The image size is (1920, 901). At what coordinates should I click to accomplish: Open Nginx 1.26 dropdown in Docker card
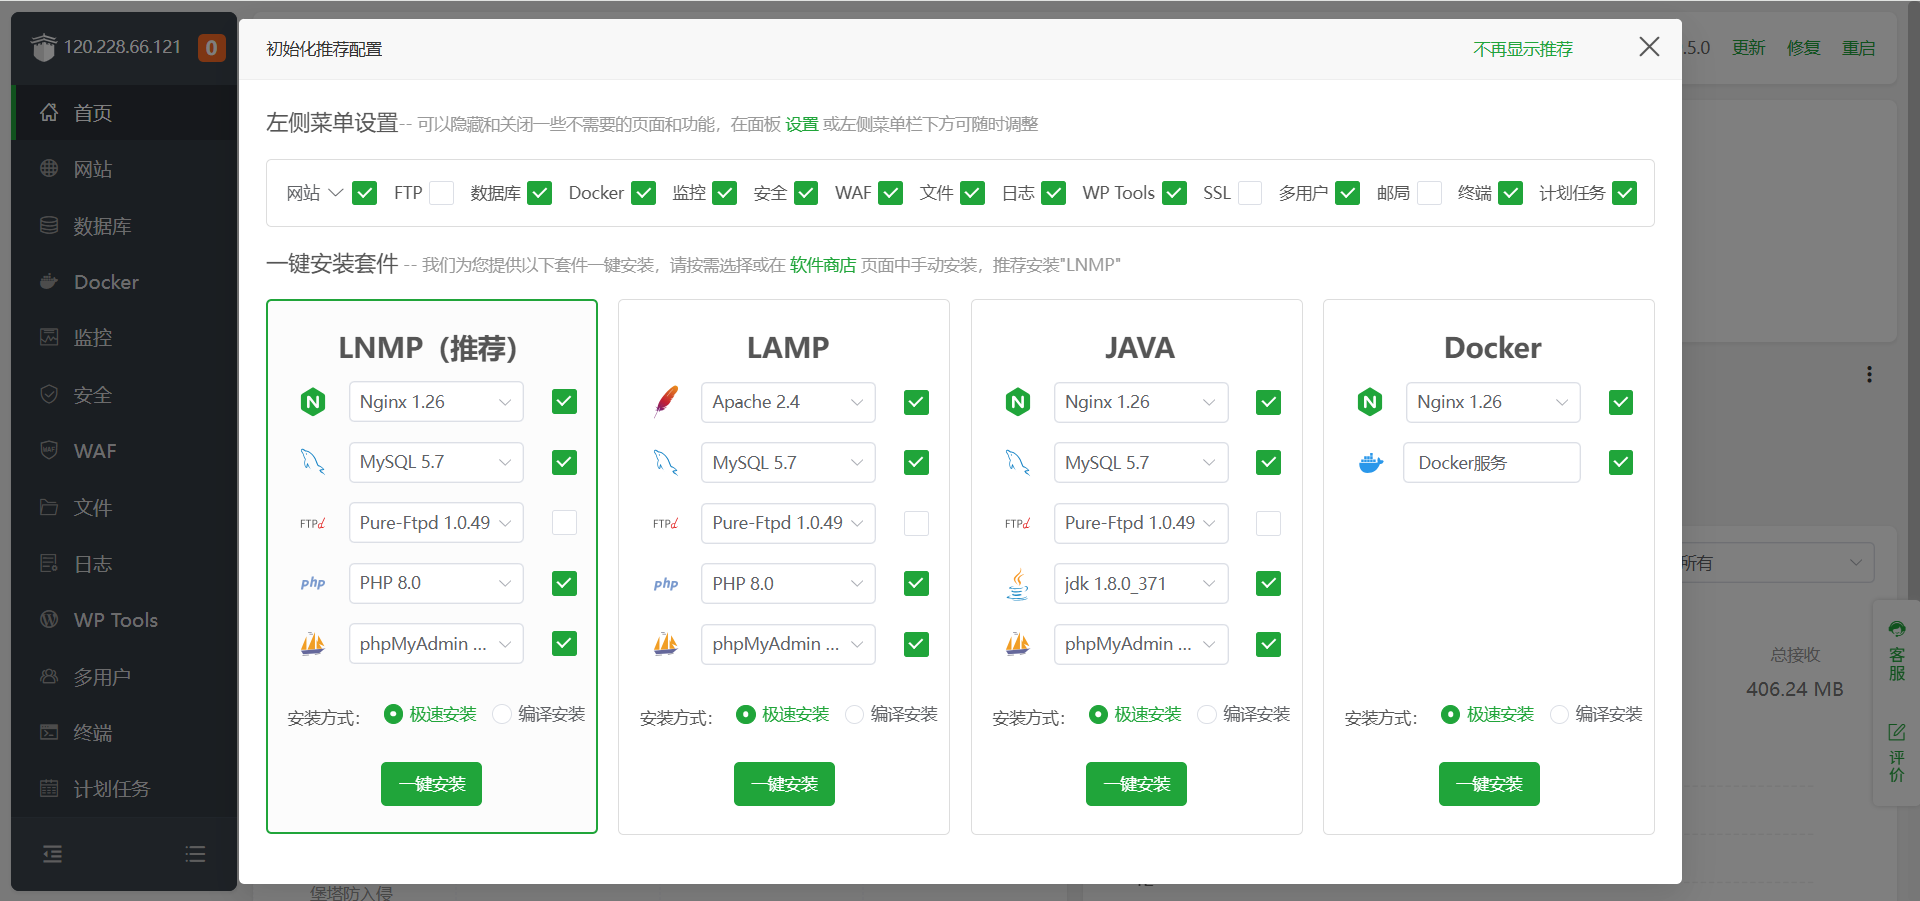[x=1493, y=402]
